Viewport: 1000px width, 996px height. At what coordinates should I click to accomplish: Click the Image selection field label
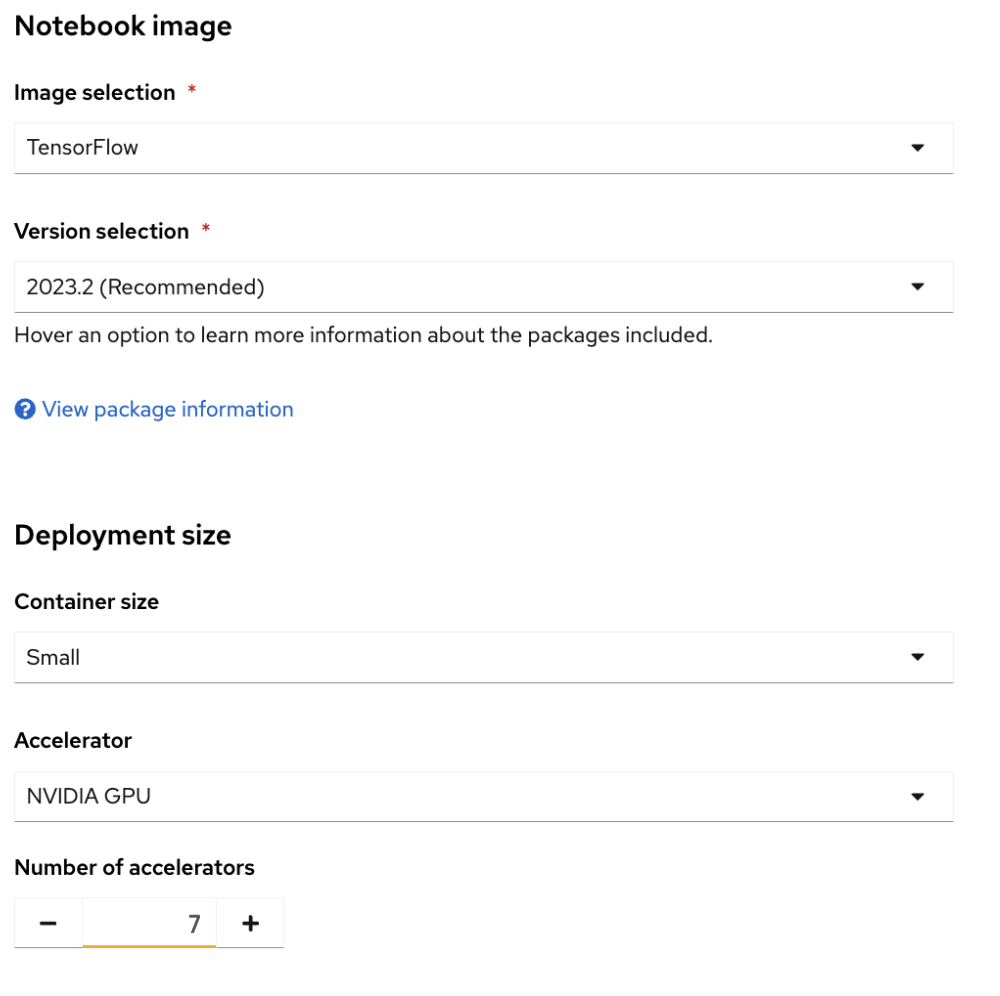click(94, 93)
